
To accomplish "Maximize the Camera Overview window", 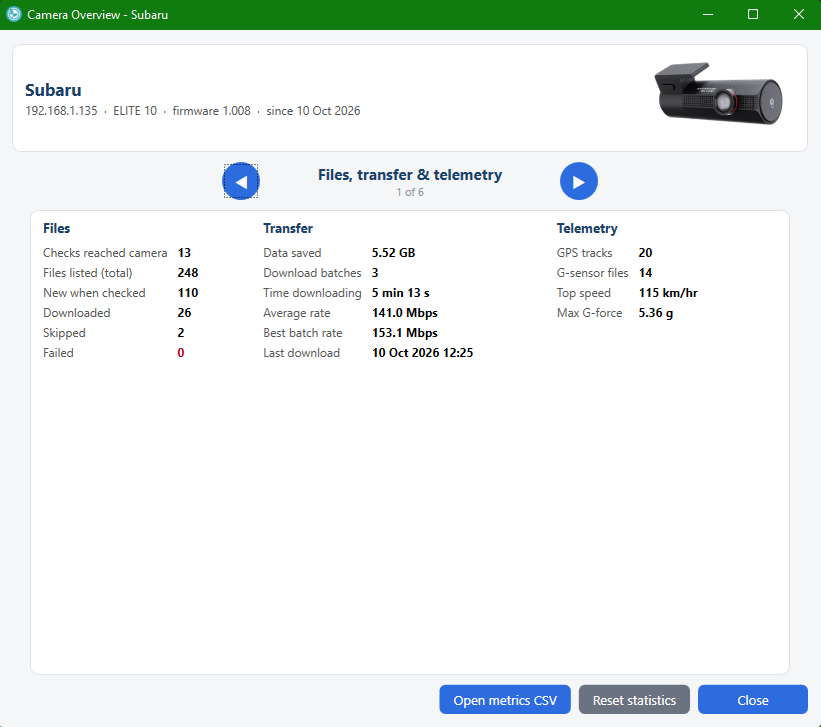I will coord(753,14).
